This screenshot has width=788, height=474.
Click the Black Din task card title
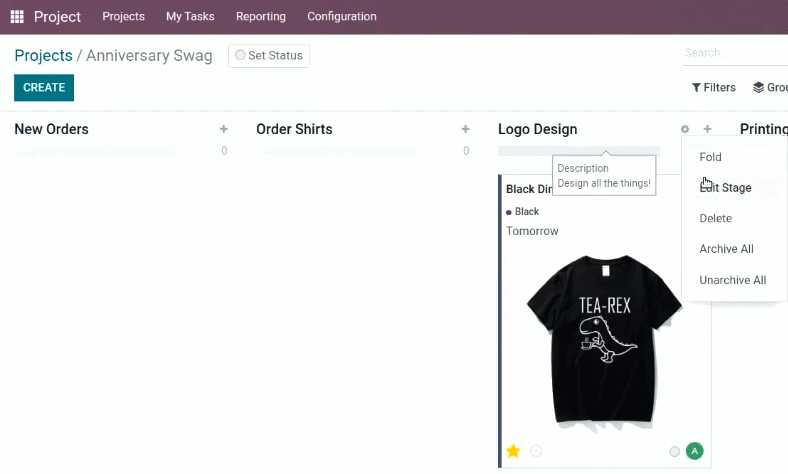click(529, 189)
